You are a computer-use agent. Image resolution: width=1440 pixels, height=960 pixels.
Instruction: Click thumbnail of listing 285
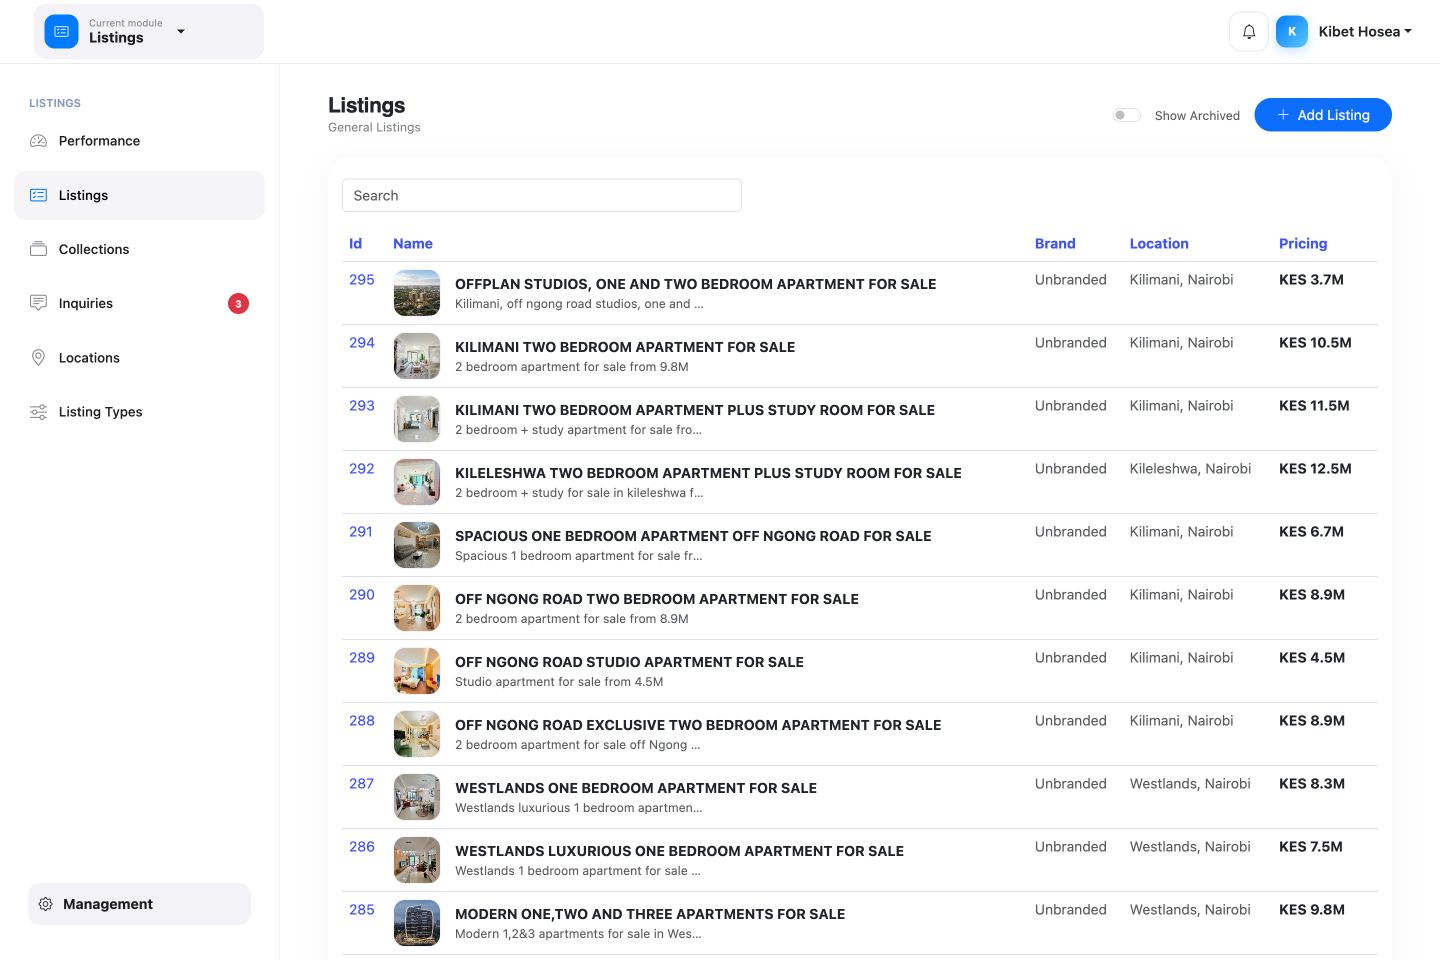[x=417, y=923]
